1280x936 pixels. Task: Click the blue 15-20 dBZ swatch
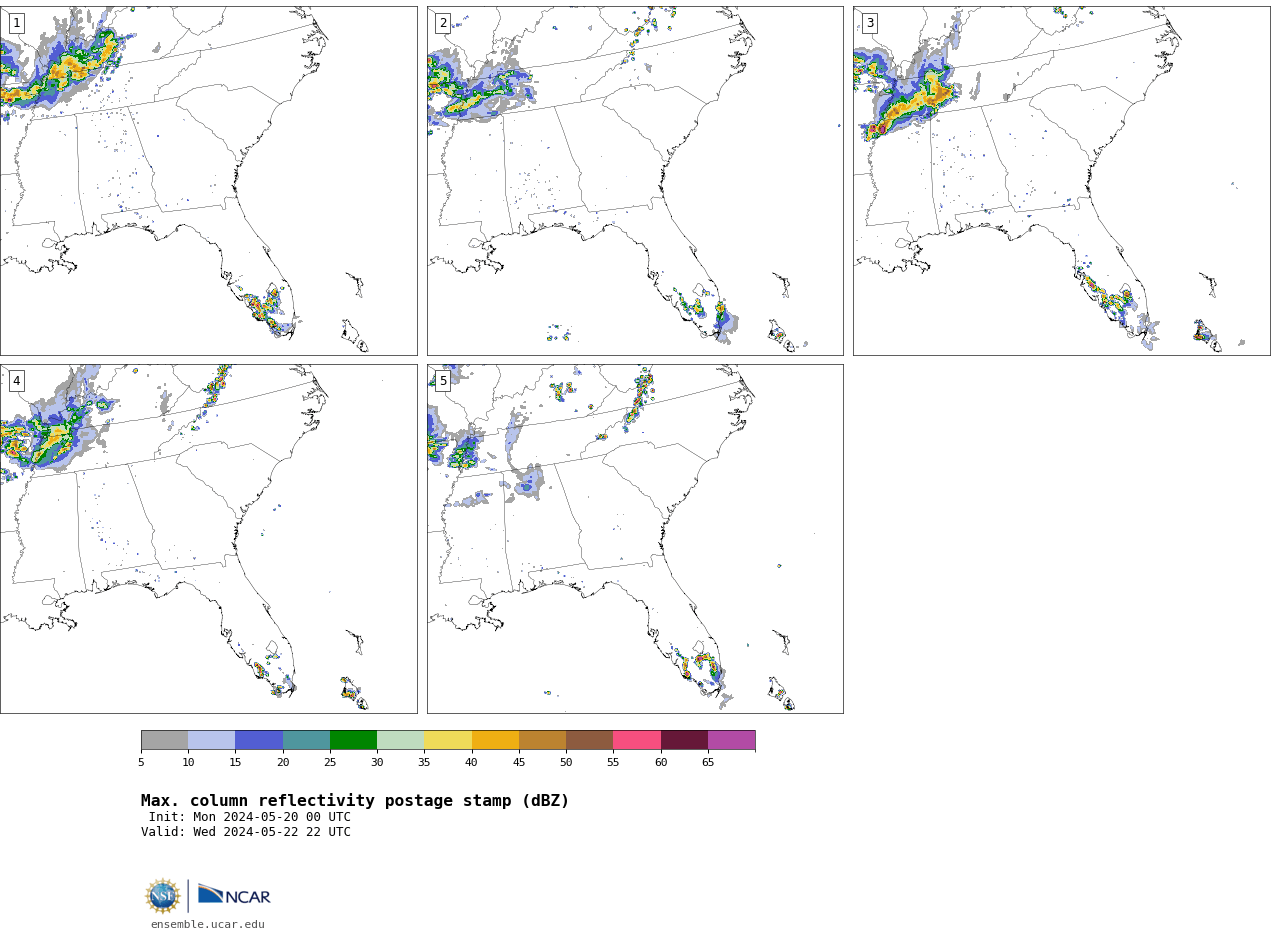[259, 740]
